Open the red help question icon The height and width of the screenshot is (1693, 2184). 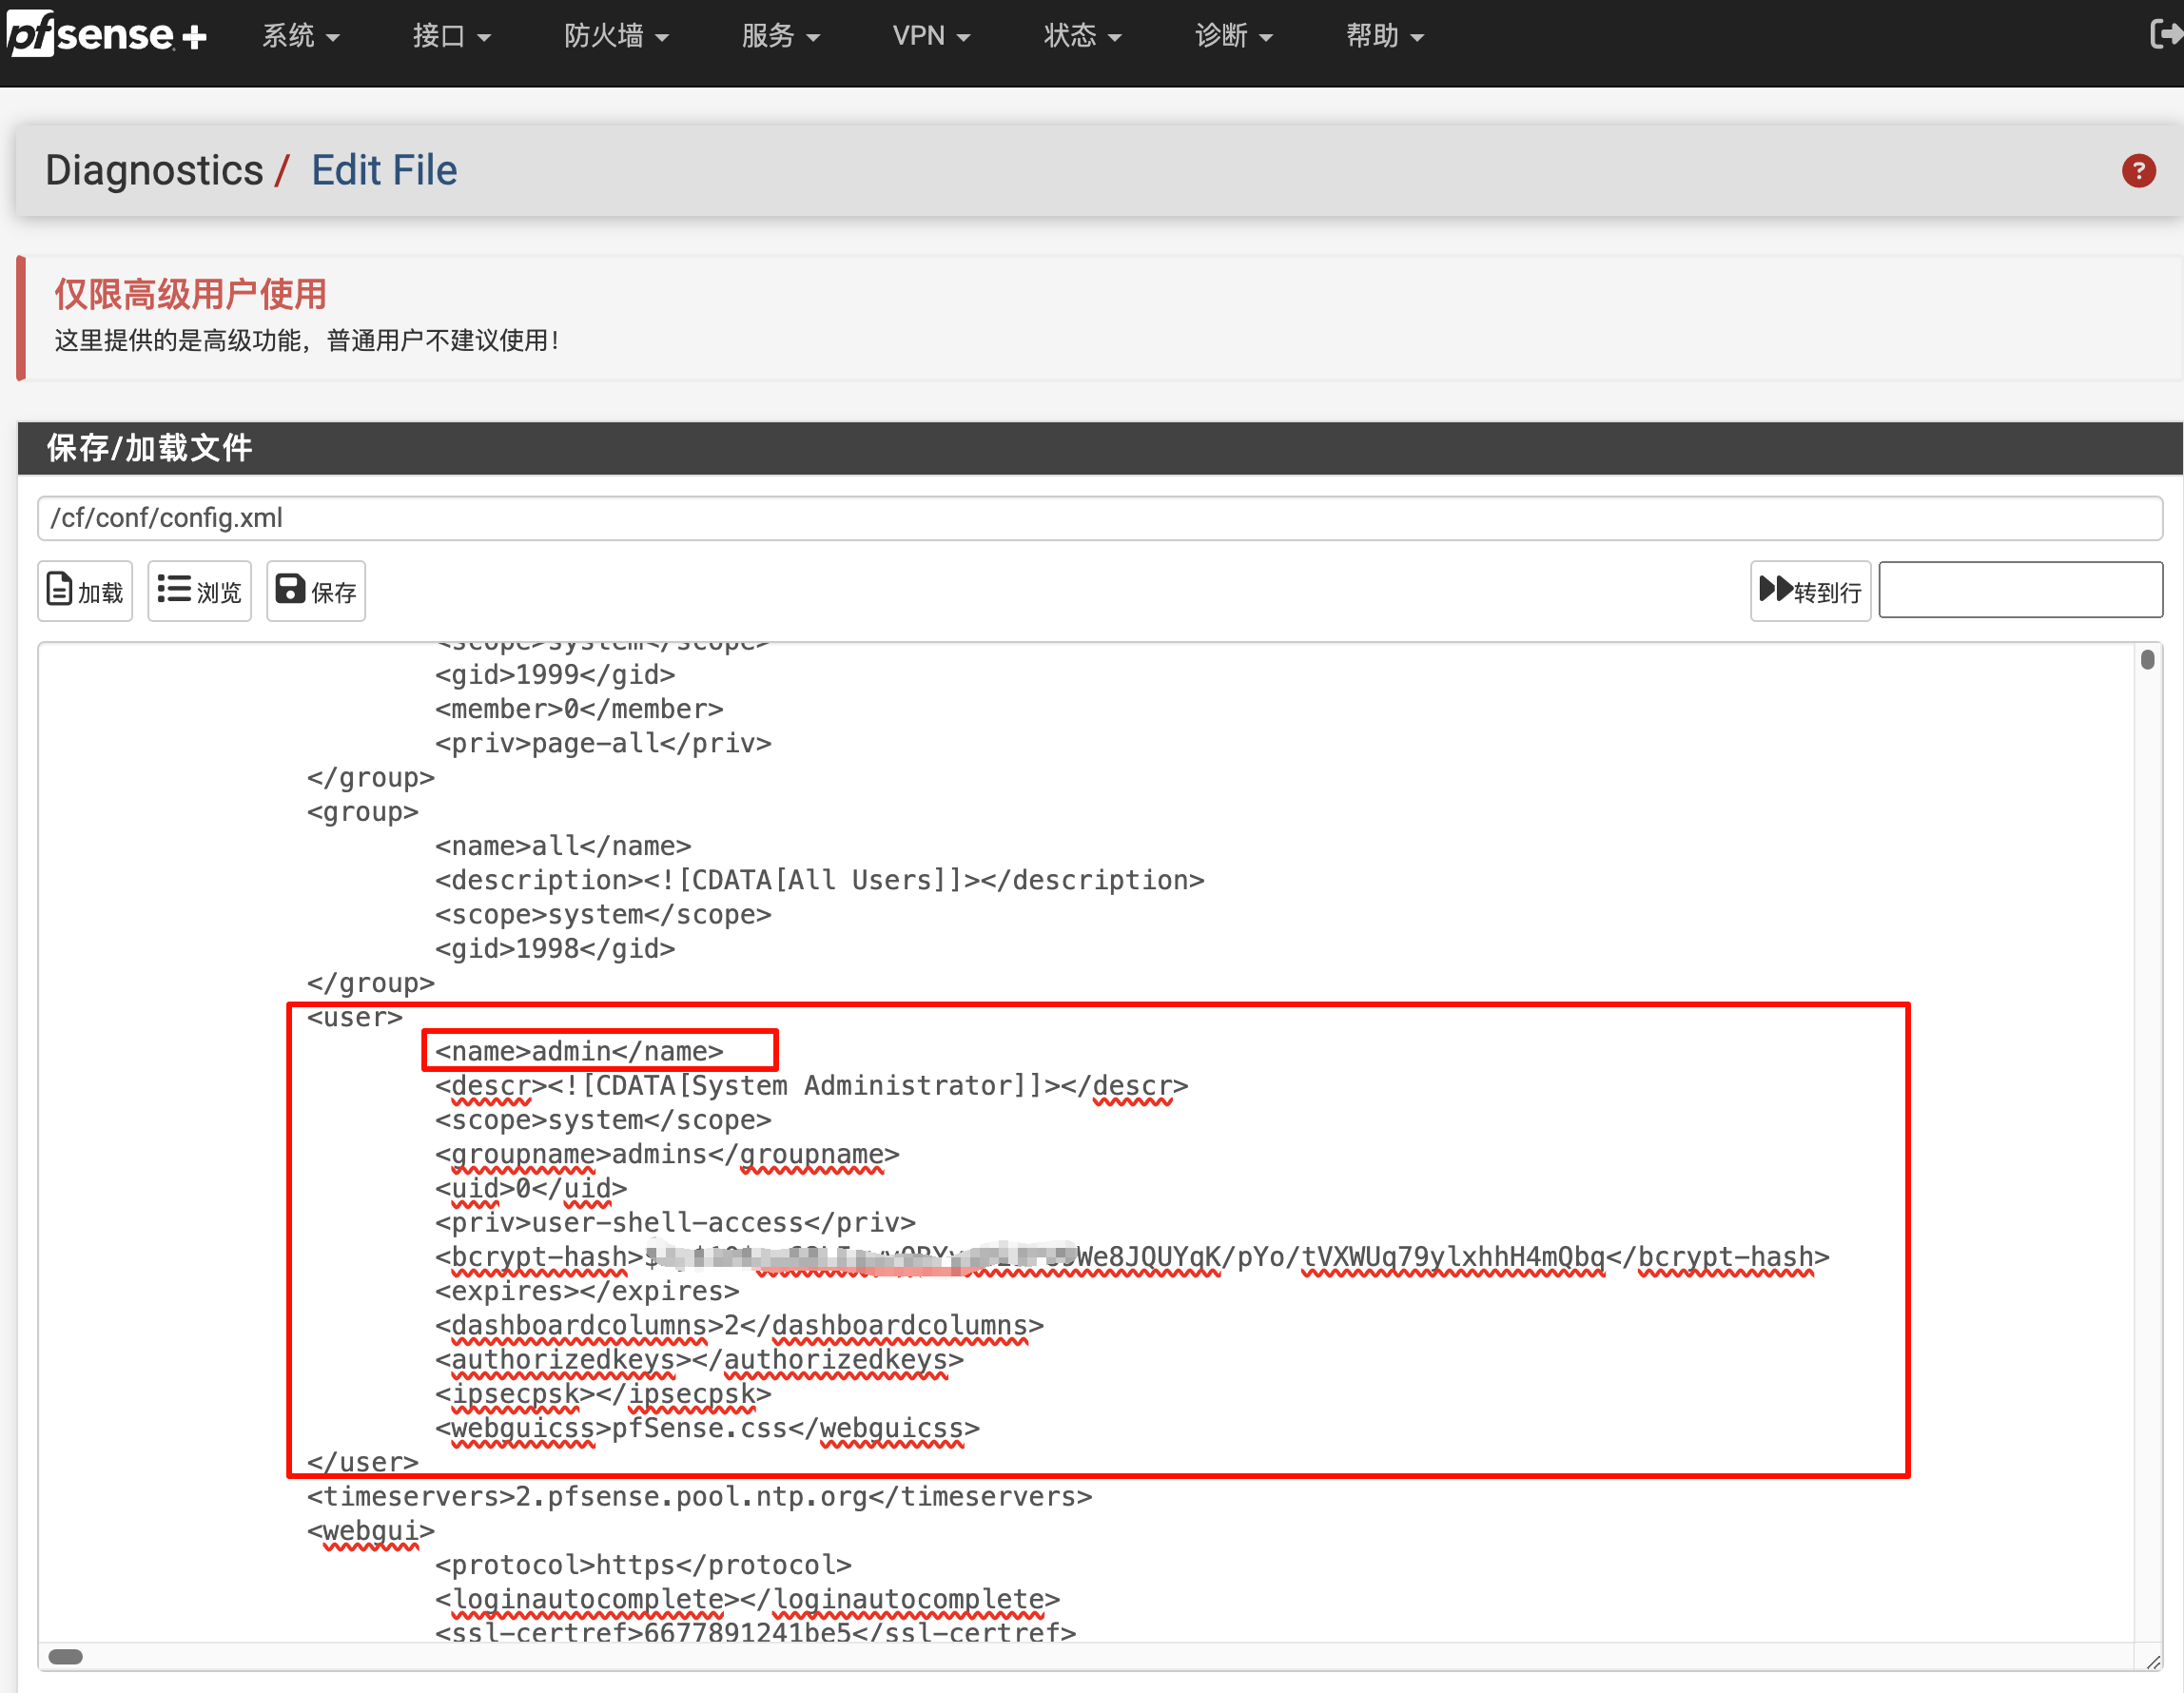point(2138,171)
